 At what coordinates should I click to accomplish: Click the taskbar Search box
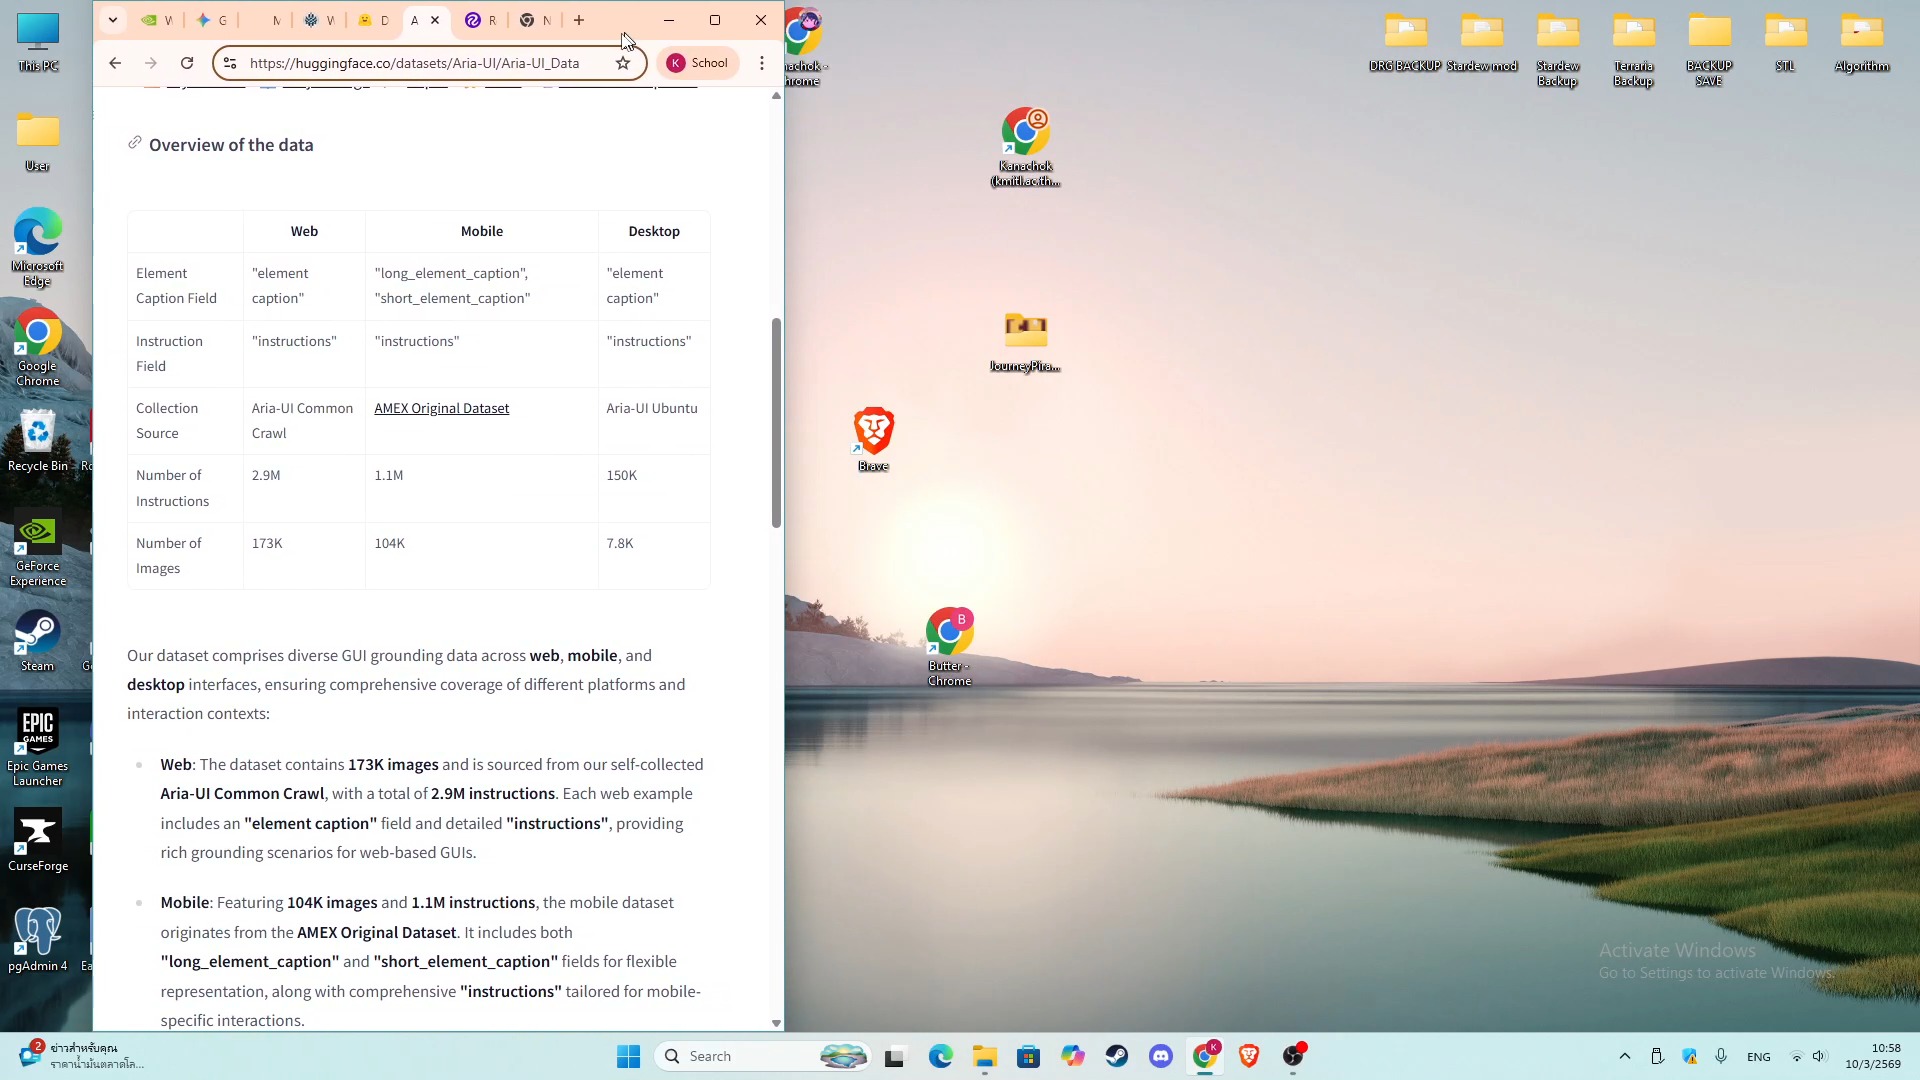762,1056
